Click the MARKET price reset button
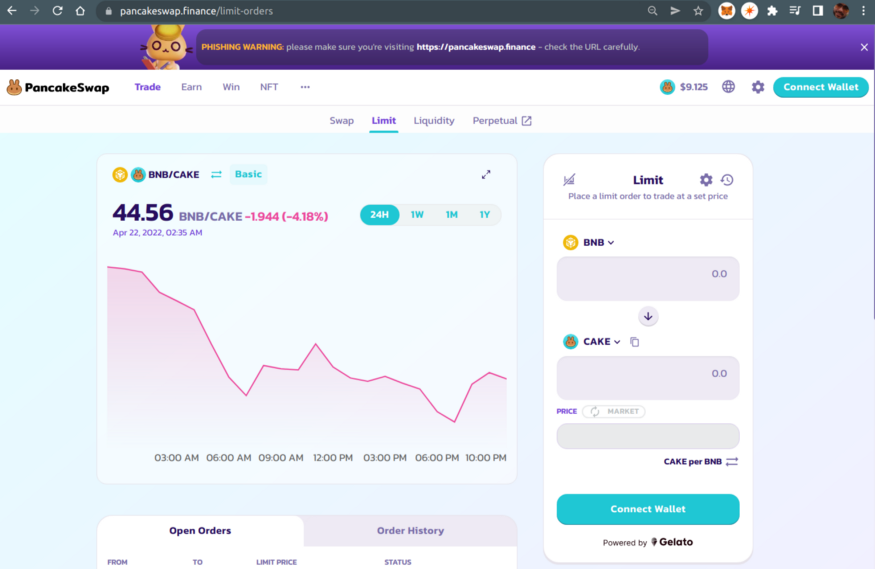The image size is (875, 569). click(x=614, y=412)
